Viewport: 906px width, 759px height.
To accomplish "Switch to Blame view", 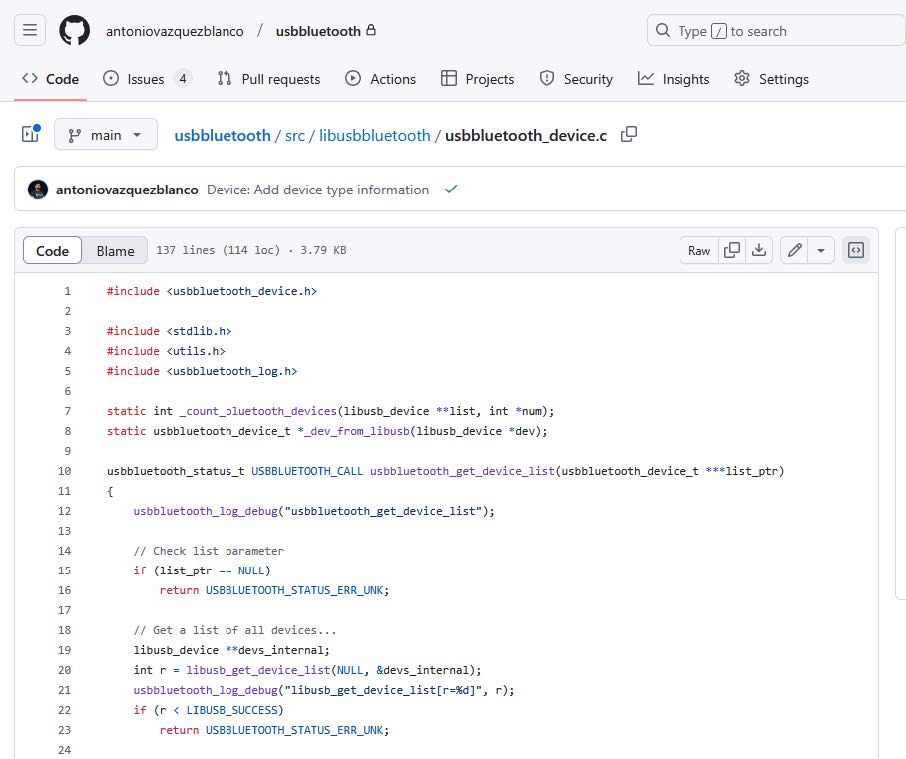I will coord(115,251).
